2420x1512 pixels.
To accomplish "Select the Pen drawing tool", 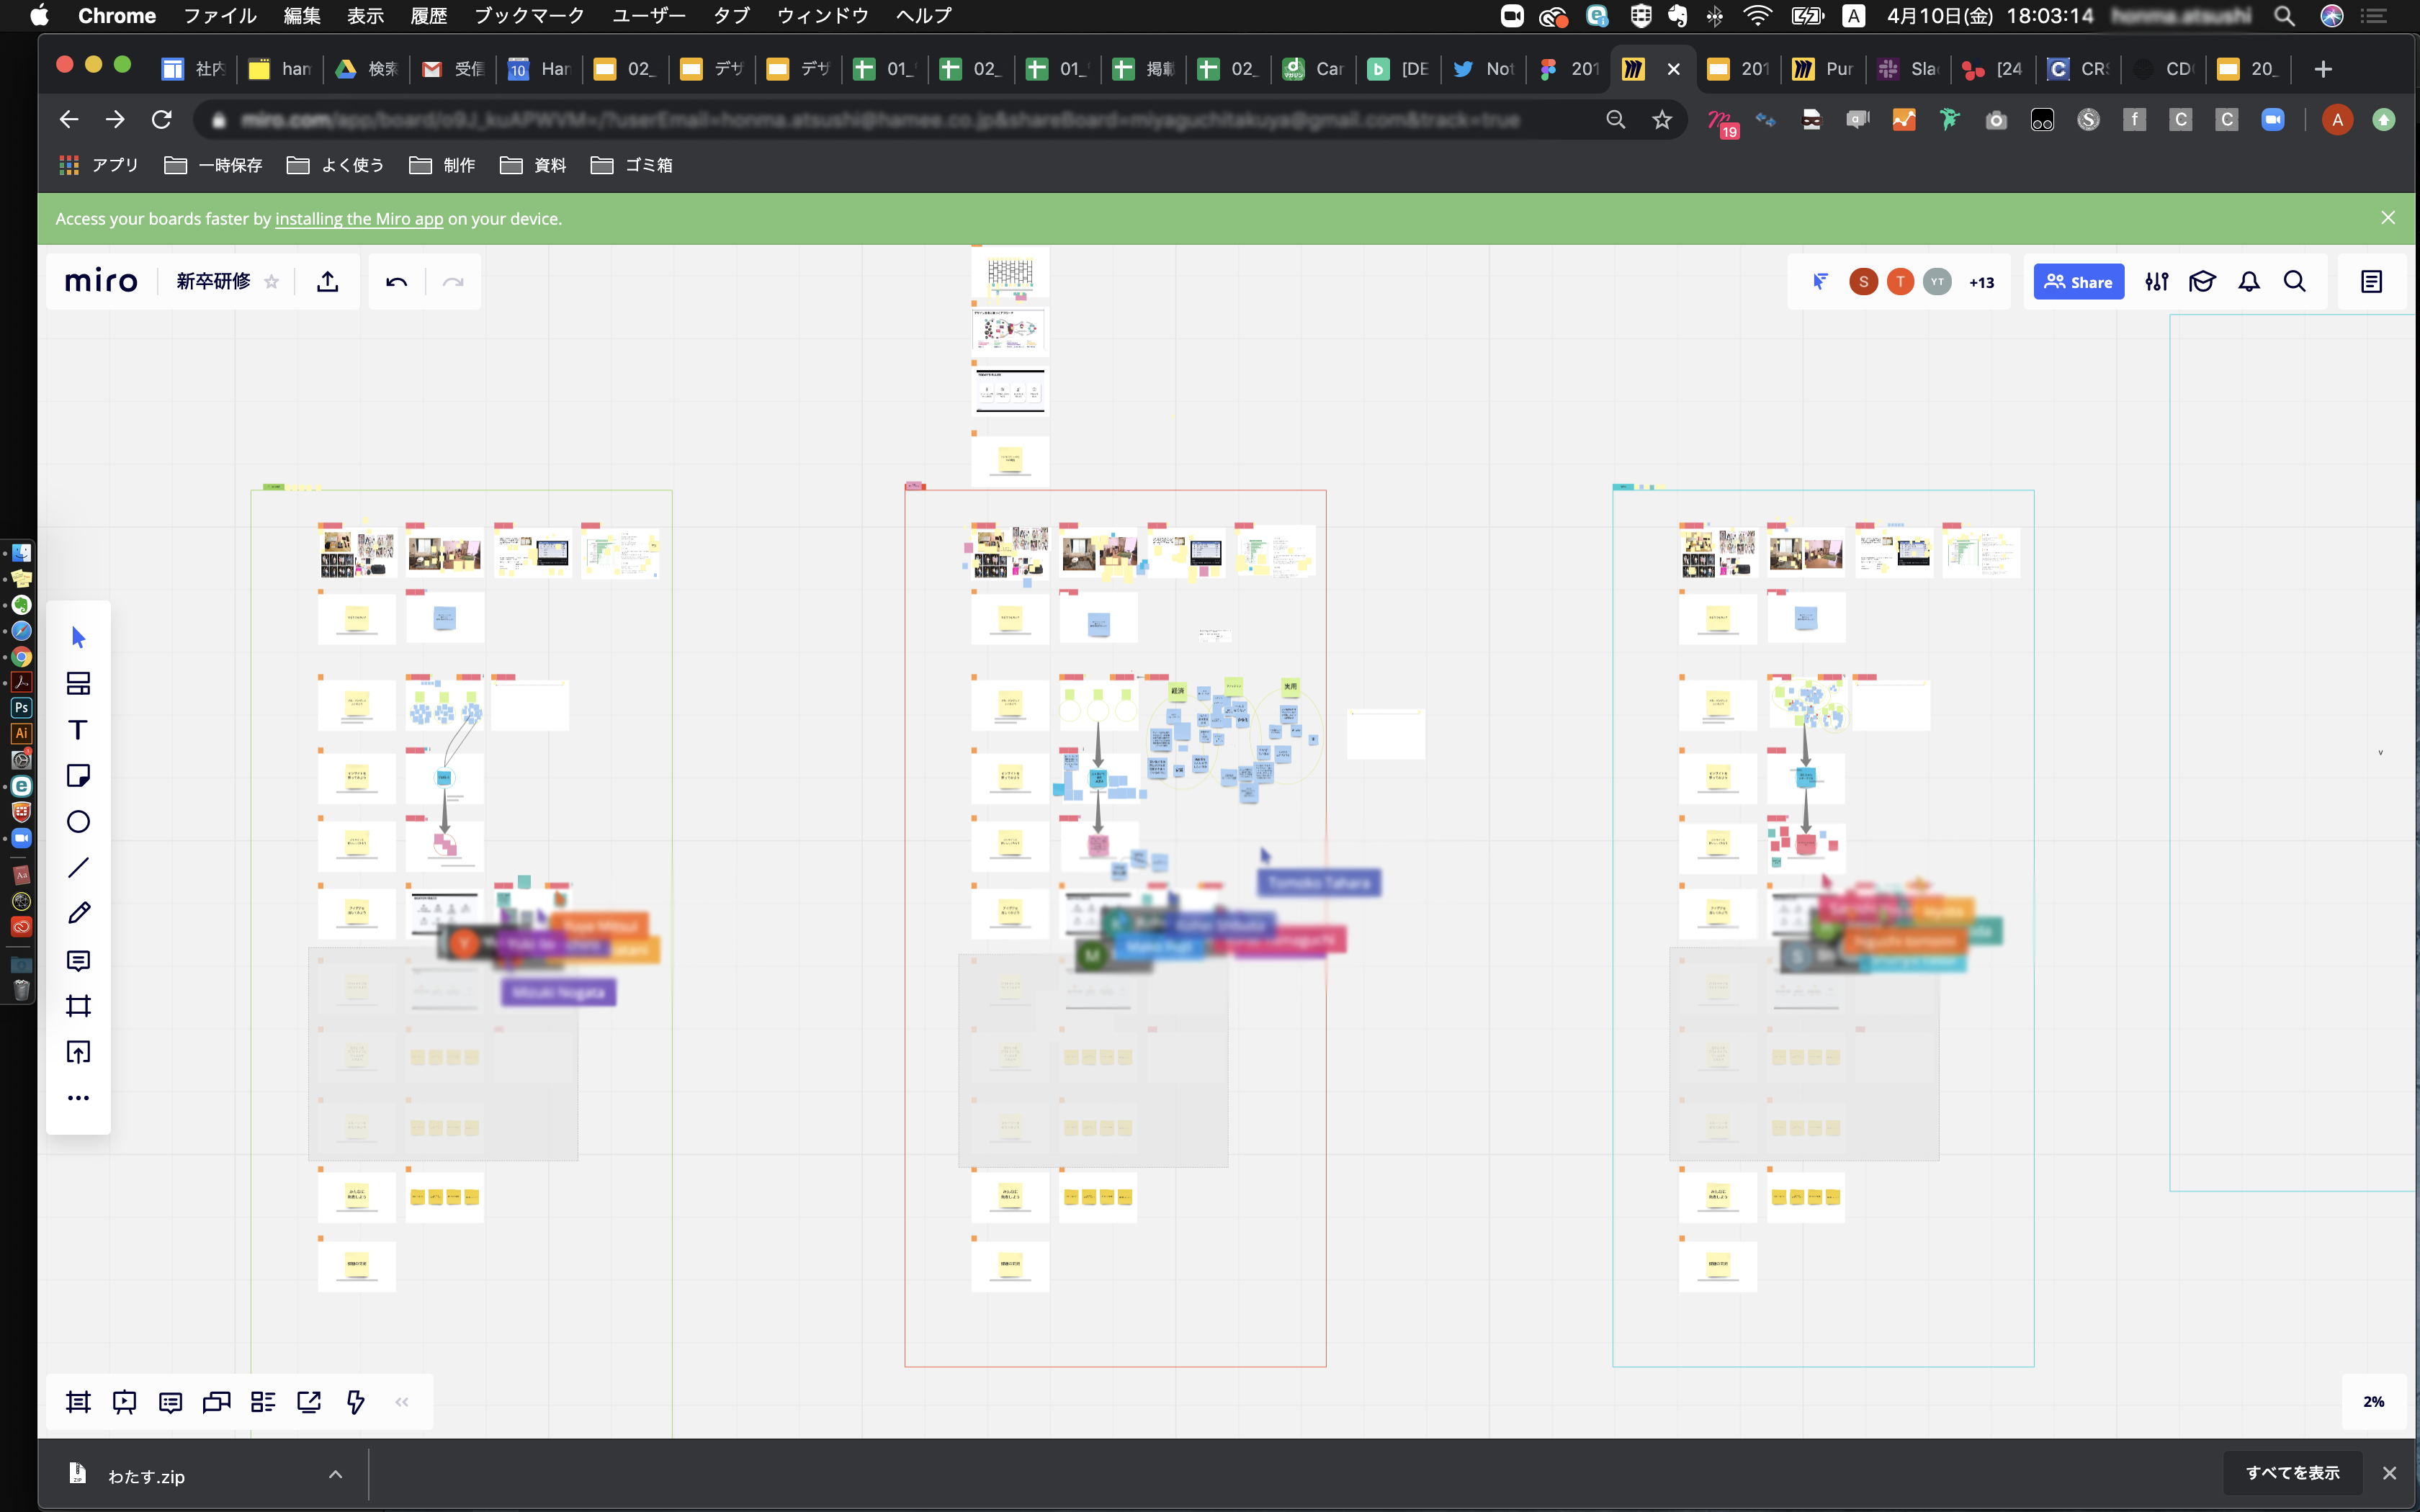I will pyautogui.click(x=78, y=913).
